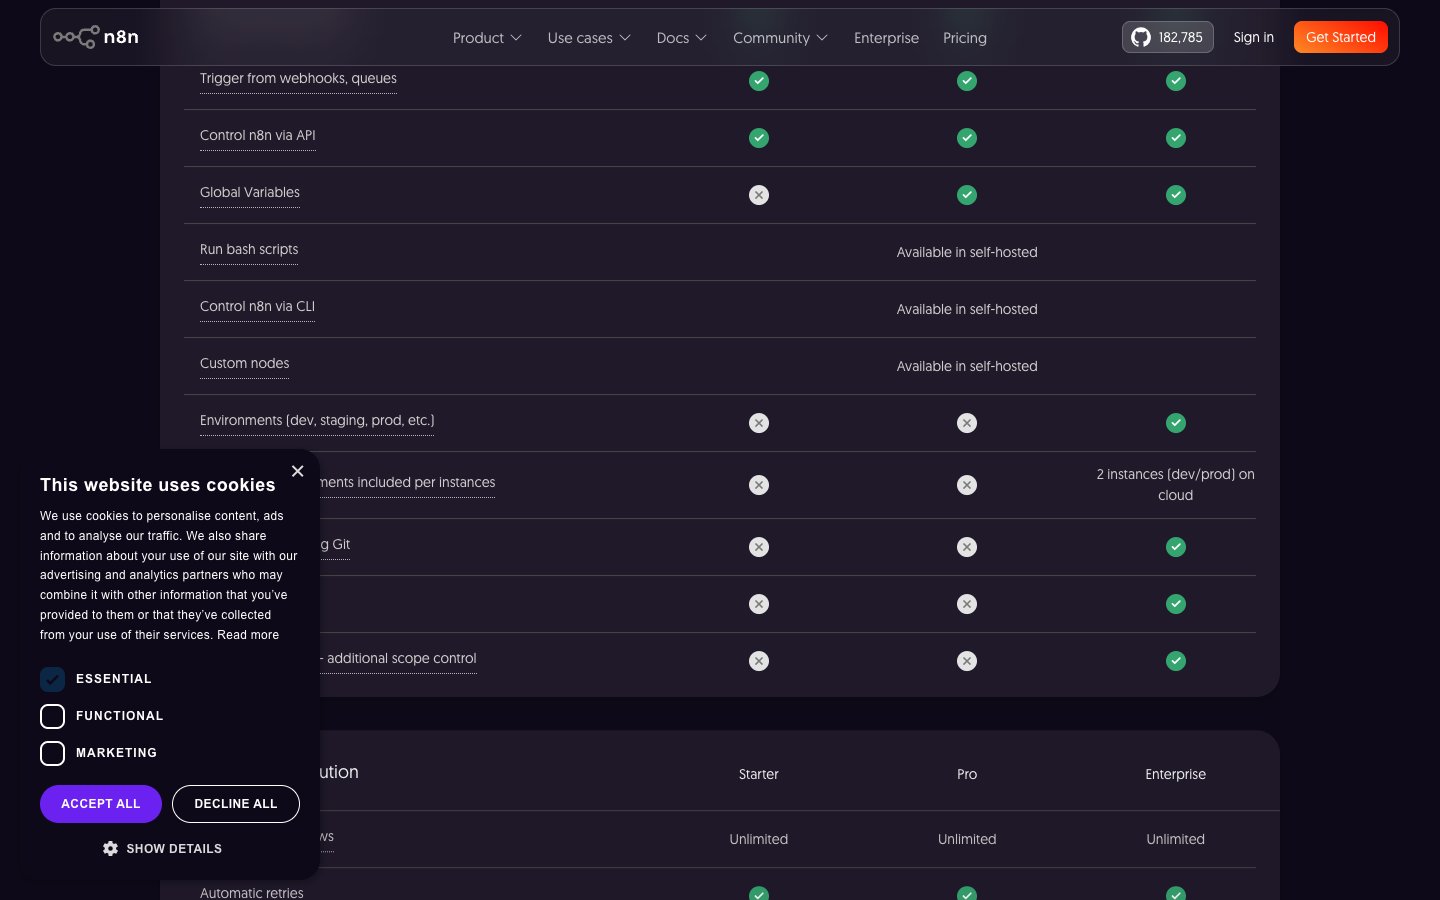Click the Environments row Enterprise check icon
Screen dimensions: 1440x900
pyautogui.click(x=1175, y=423)
